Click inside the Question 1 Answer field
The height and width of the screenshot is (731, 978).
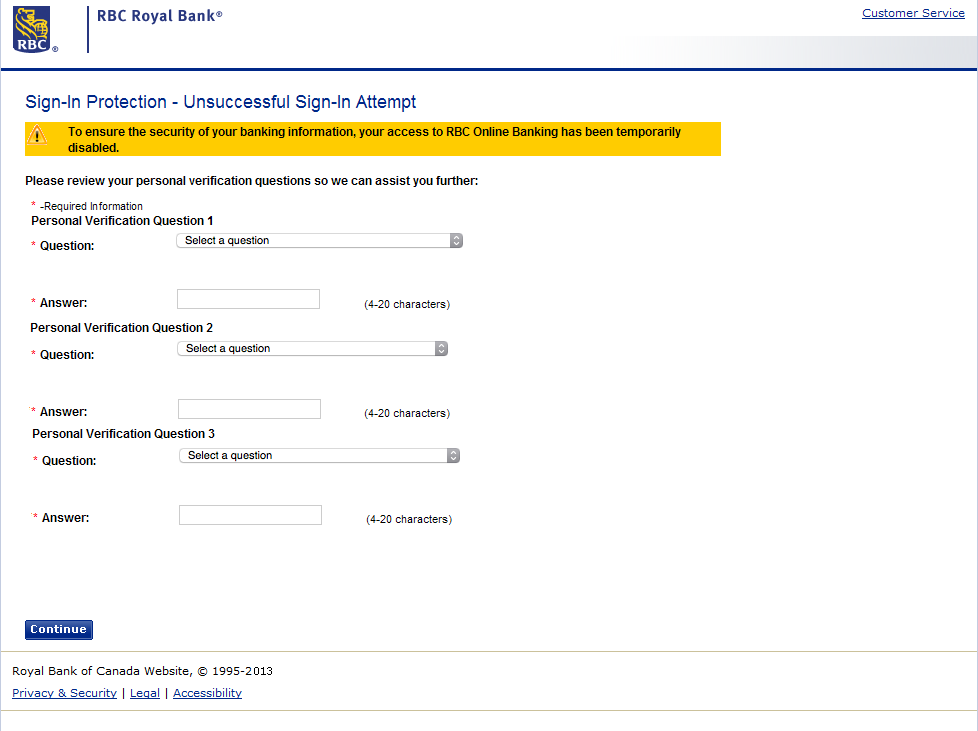tap(248, 298)
